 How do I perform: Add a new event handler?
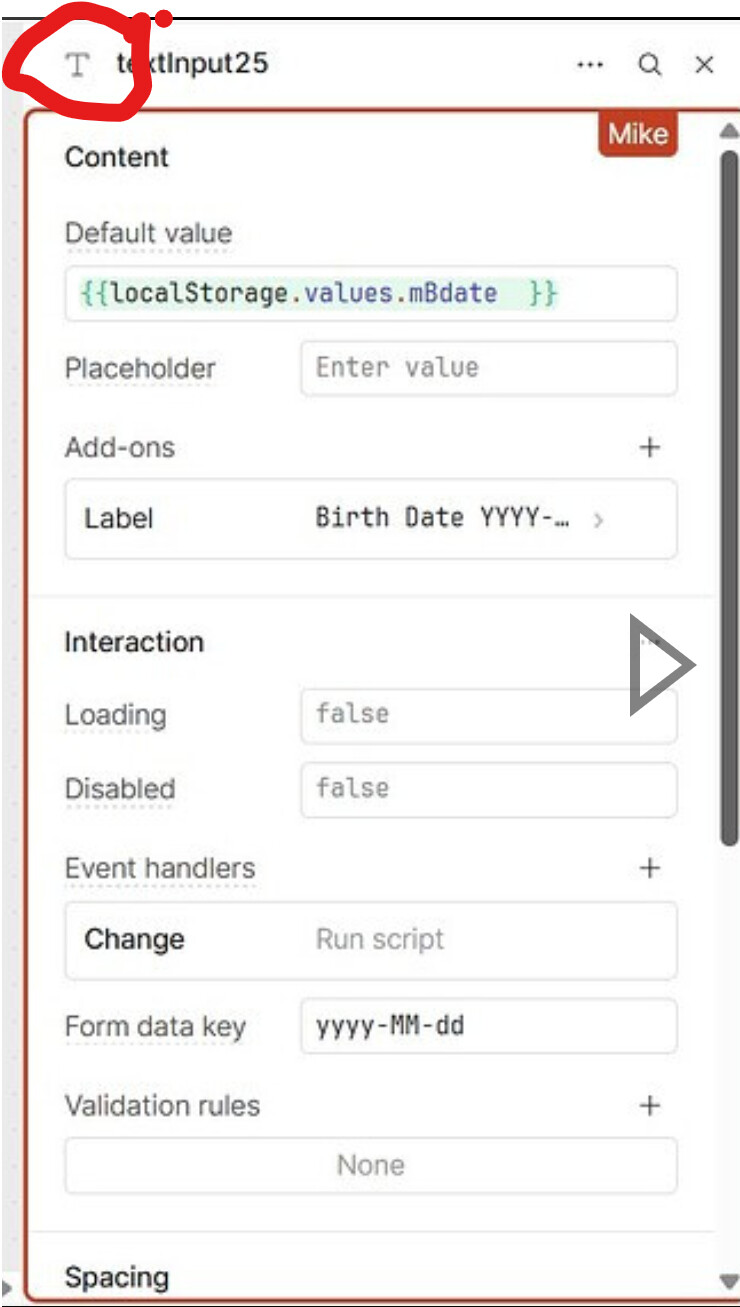pos(650,868)
